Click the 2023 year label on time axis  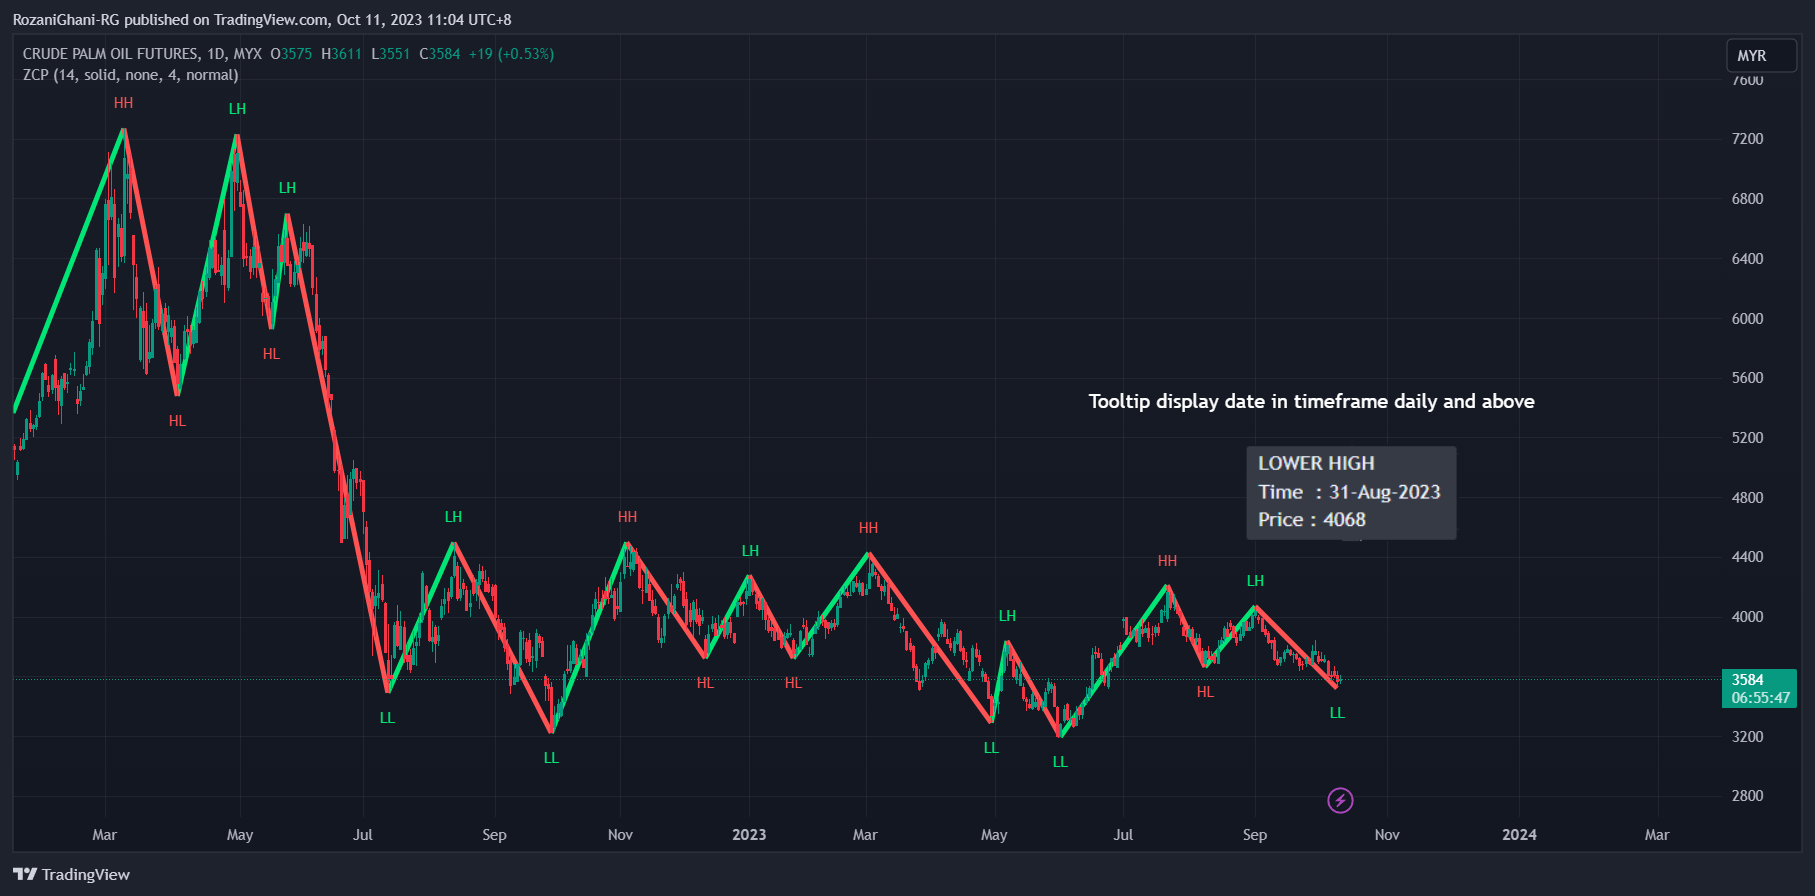pos(749,835)
